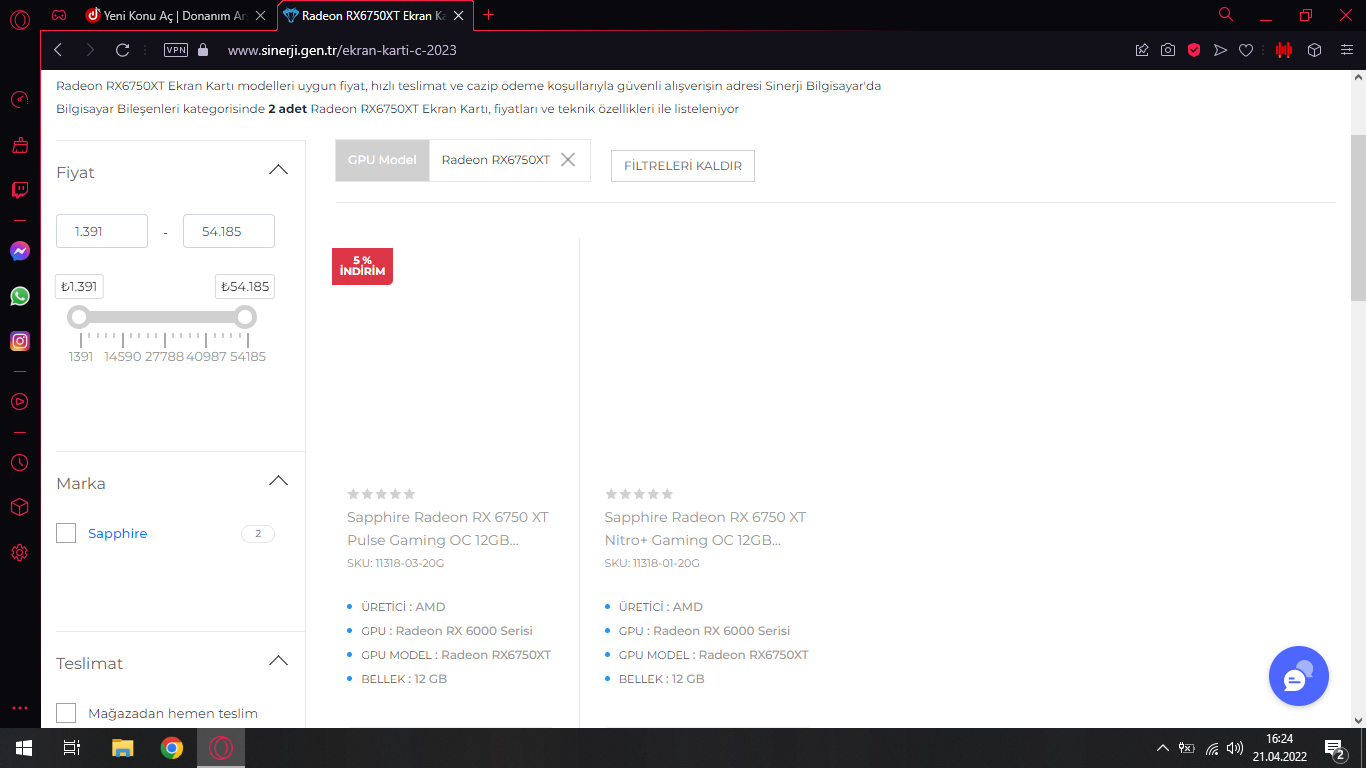The image size is (1366, 768).
Task: Click the 5% İNDİRİM discount badge
Action: (362, 266)
